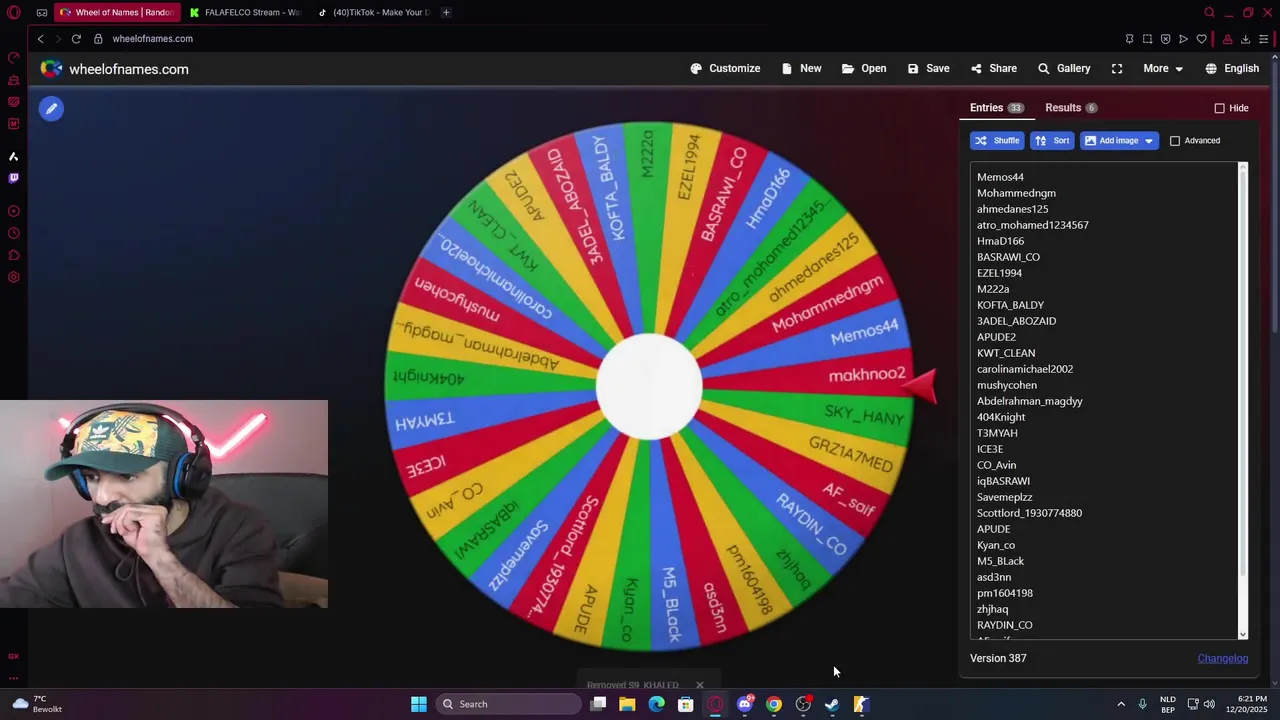
Task: Open browser downloads icon
Action: [1245, 39]
